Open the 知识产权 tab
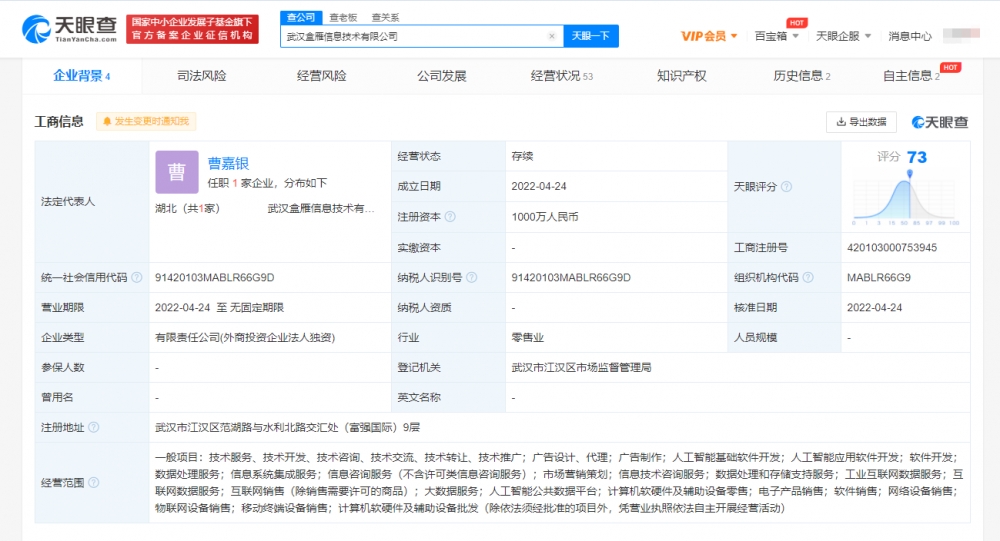The image size is (1000, 541). [x=681, y=76]
